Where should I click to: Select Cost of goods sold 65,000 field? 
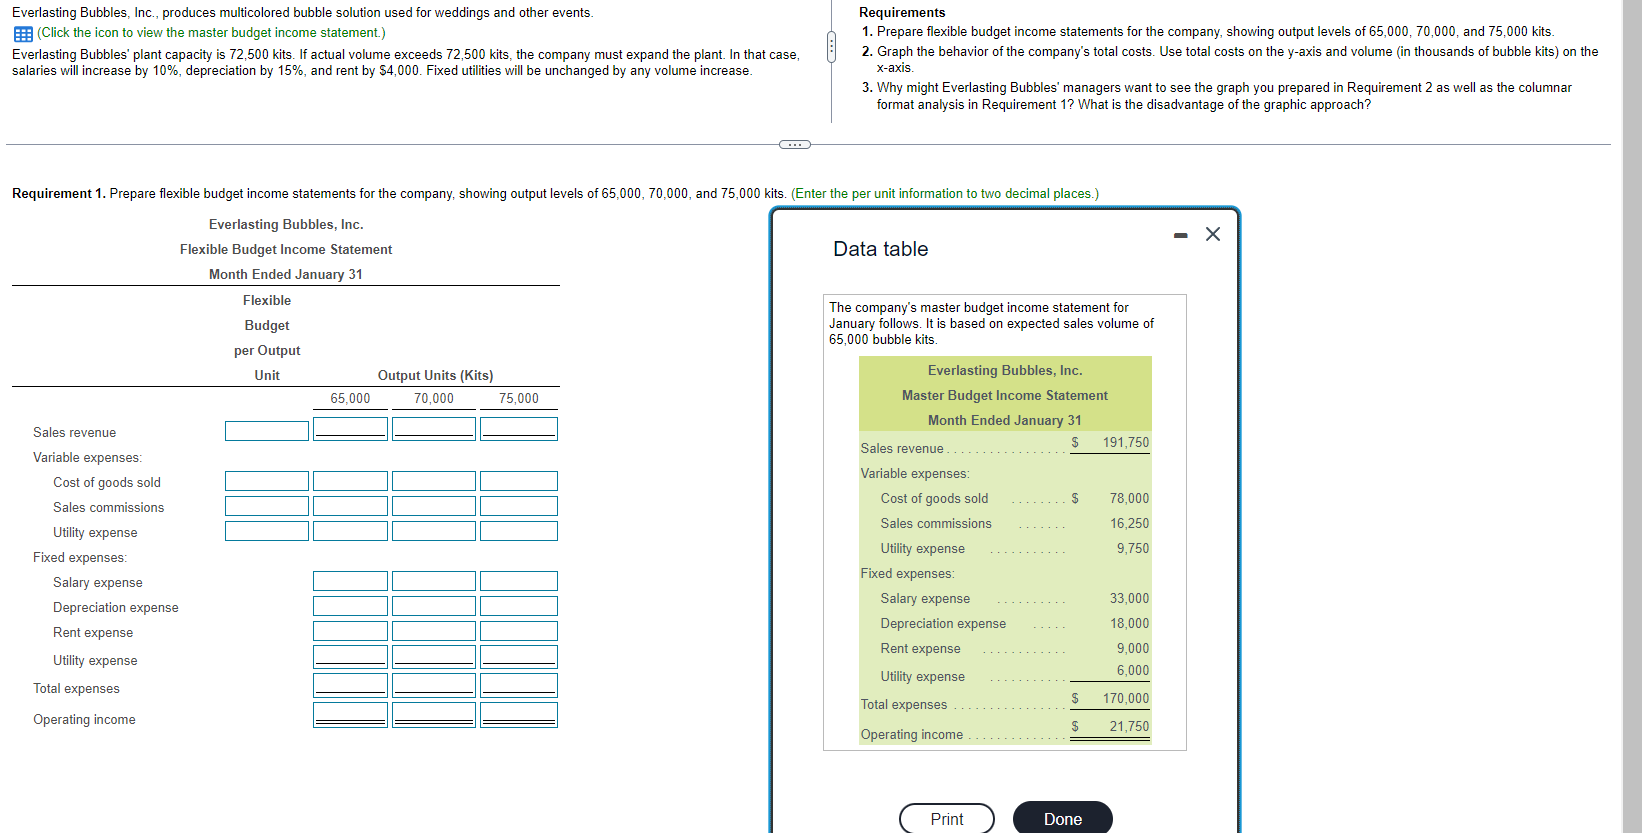(x=350, y=481)
